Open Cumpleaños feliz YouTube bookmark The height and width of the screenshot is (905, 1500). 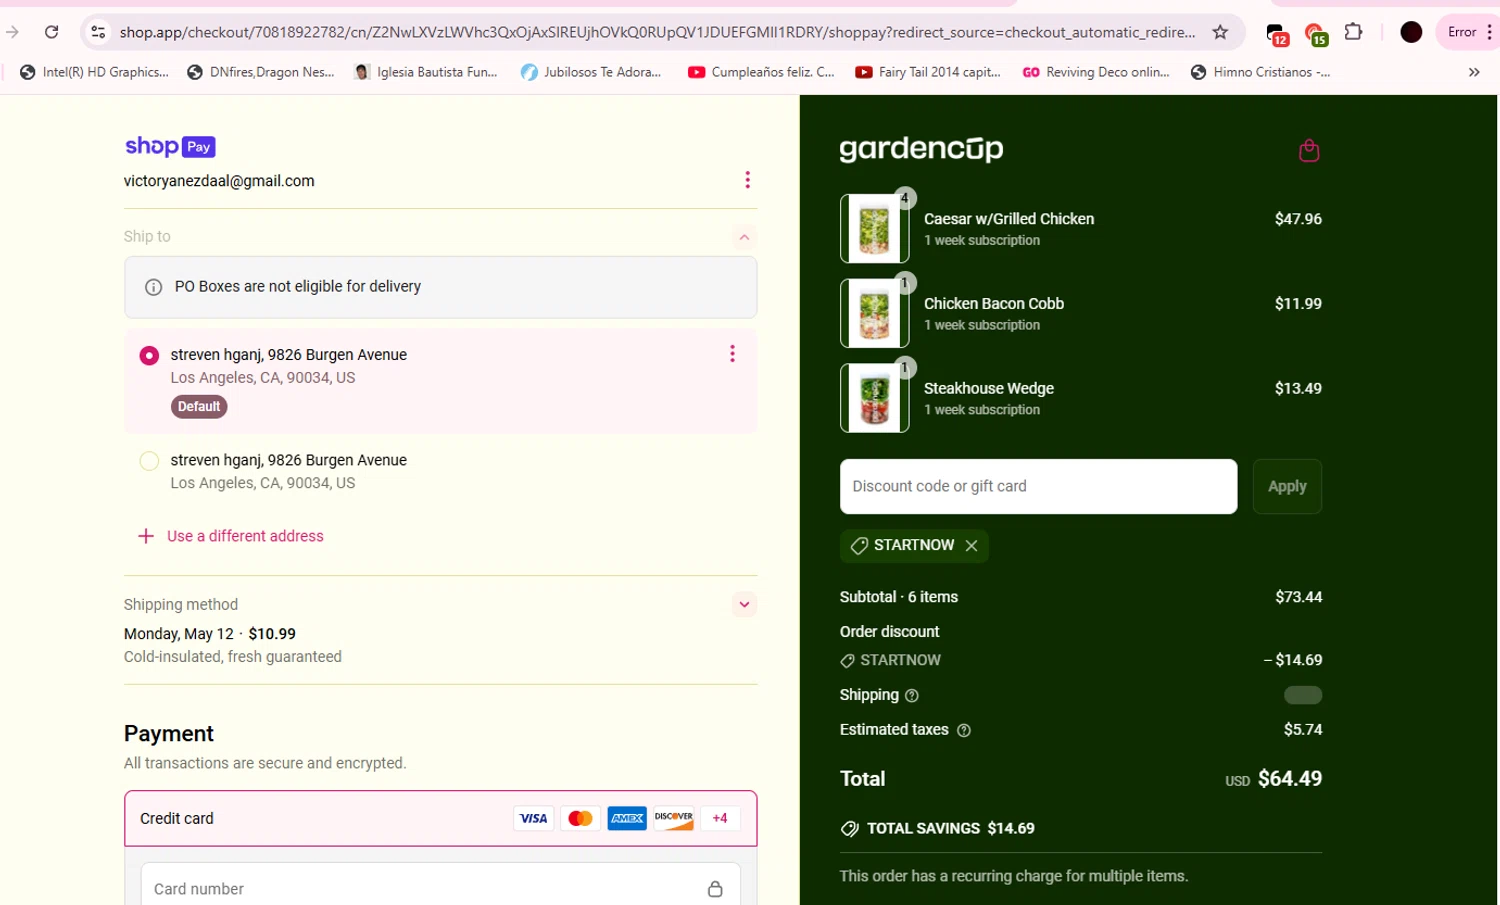[x=761, y=72]
